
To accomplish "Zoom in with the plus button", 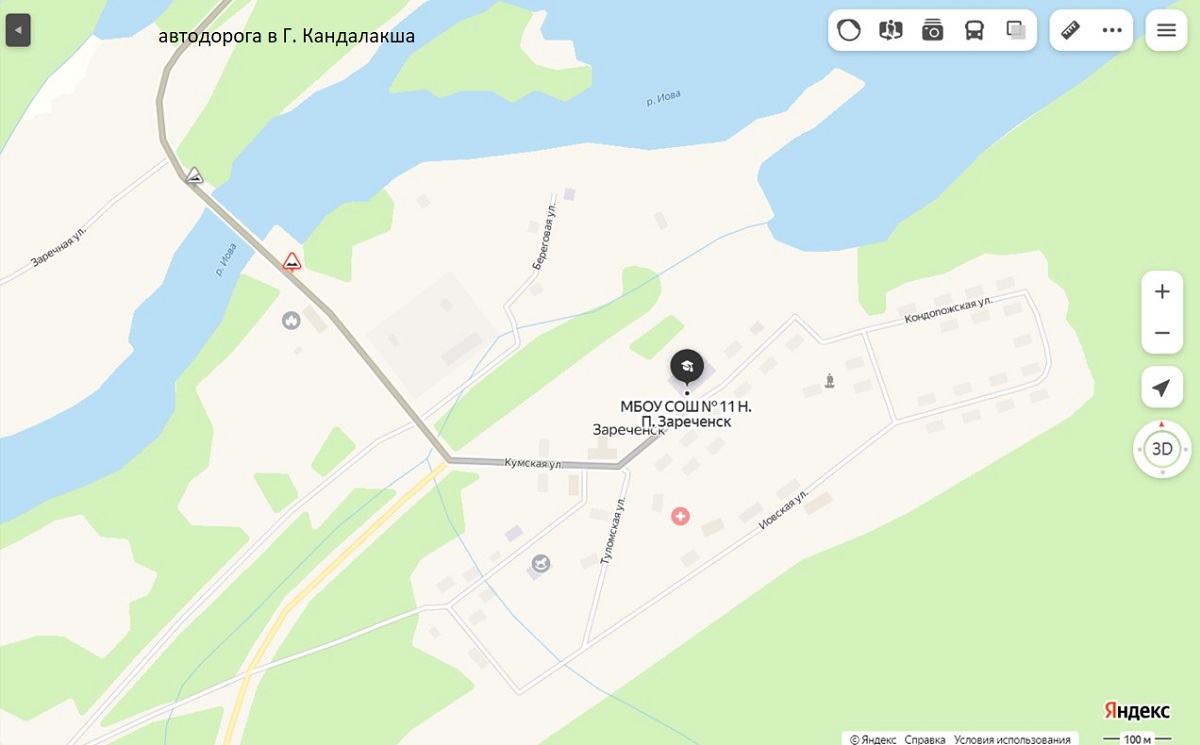I will [x=1162, y=292].
